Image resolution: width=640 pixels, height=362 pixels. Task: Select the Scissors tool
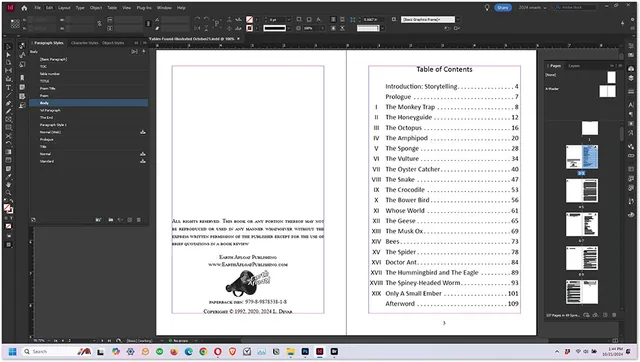(8, 136)
